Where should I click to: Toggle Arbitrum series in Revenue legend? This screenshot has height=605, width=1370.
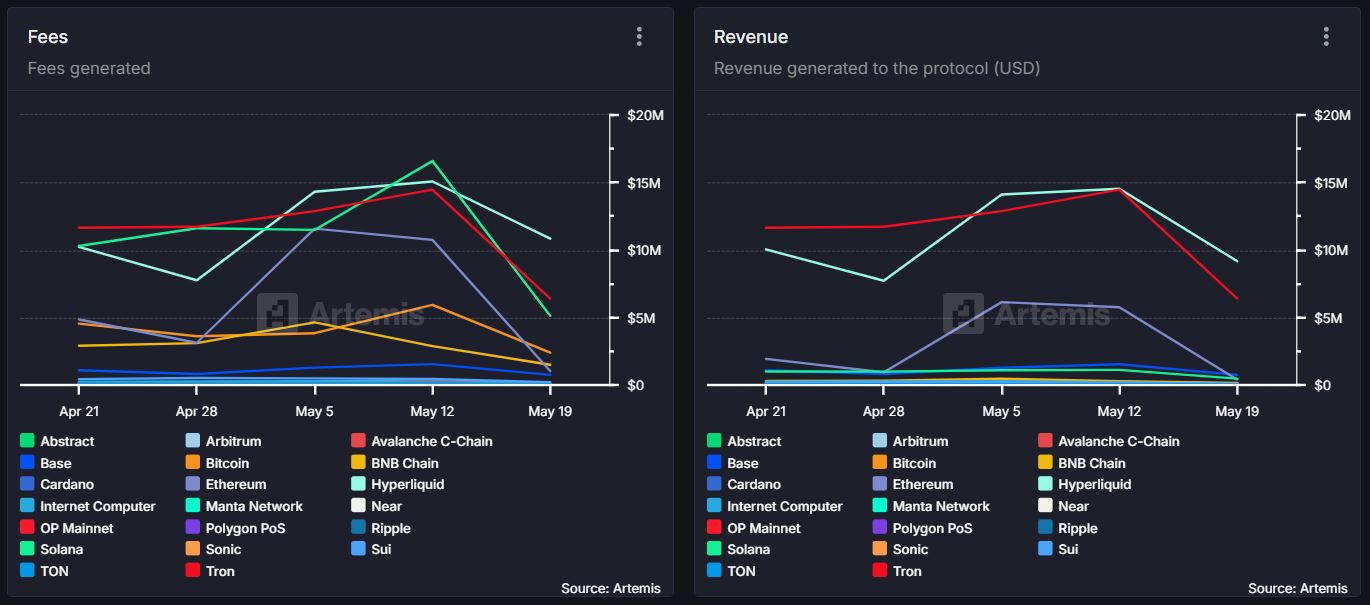(910, 441)
